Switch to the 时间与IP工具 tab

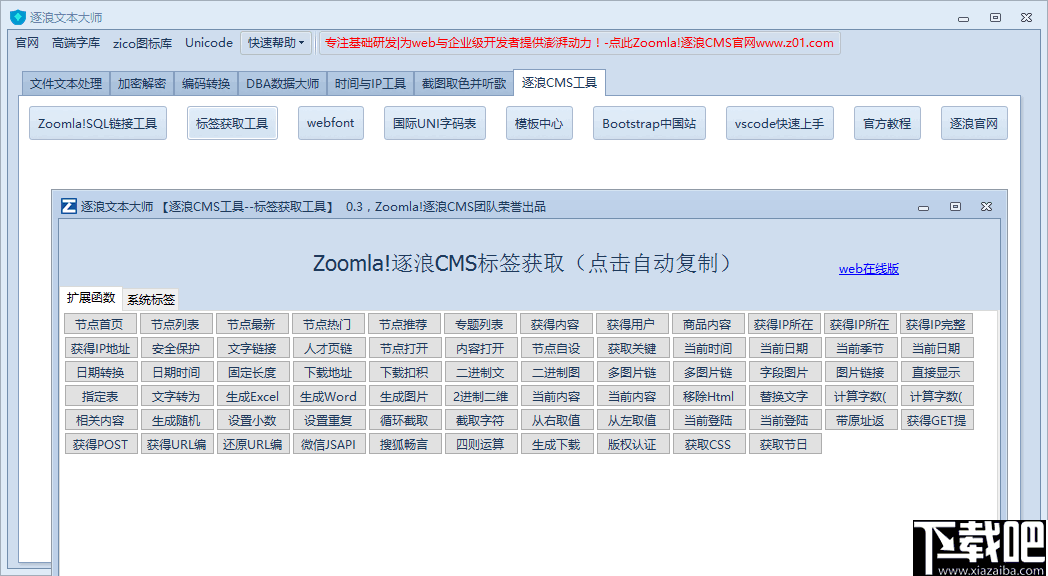(x=370, y=84)
